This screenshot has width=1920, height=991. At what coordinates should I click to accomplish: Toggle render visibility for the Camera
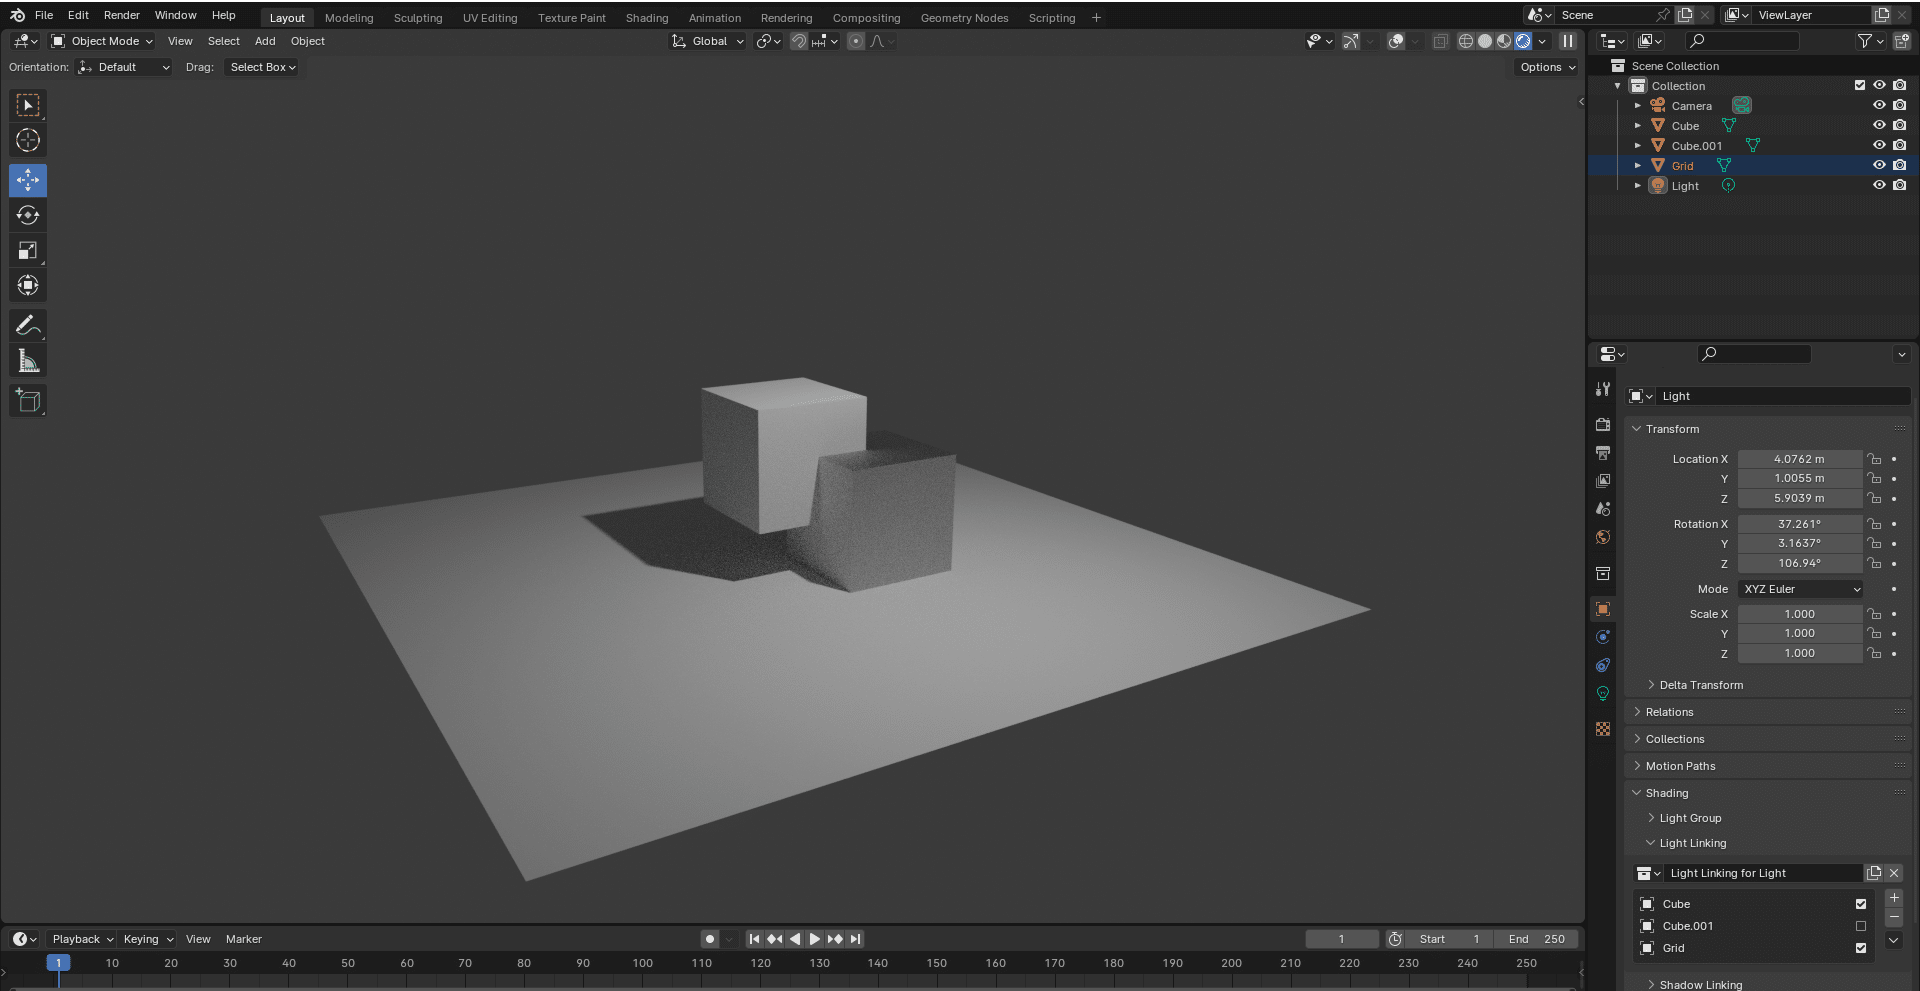[x=1901, y=105]
